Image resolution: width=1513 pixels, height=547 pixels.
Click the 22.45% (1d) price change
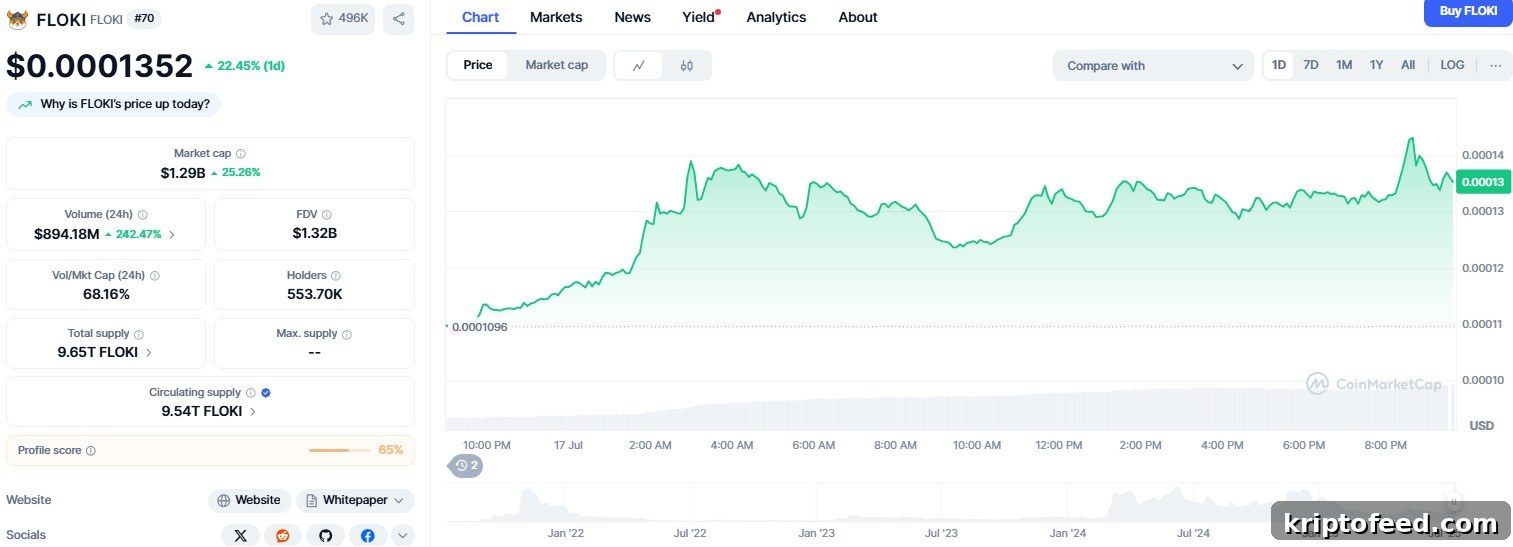click(x=245, y=66)
